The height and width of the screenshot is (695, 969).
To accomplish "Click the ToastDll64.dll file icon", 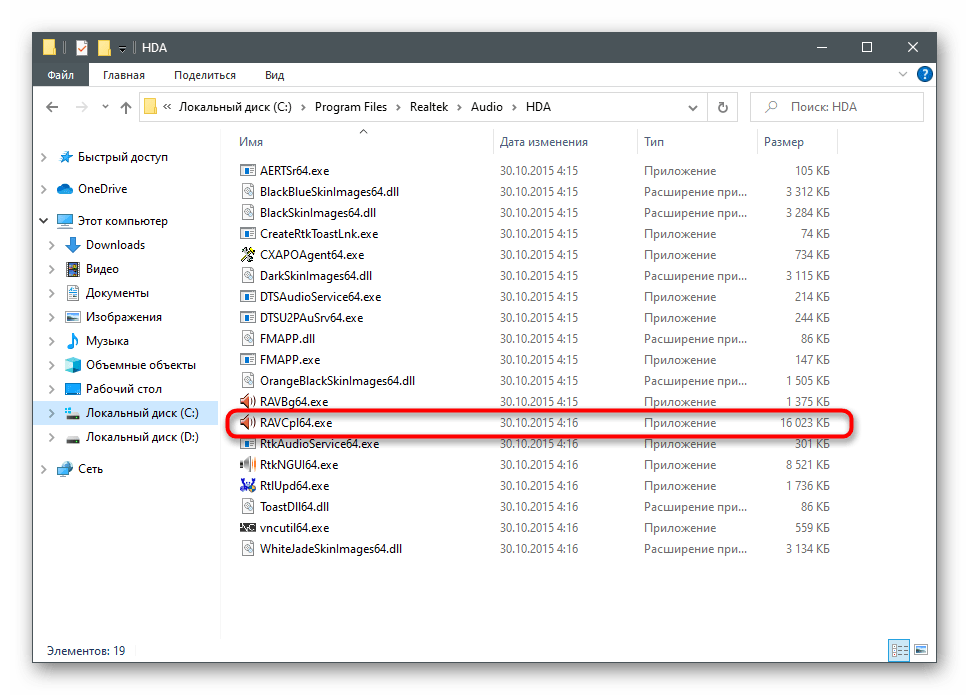I will click(x=248, y=507).
